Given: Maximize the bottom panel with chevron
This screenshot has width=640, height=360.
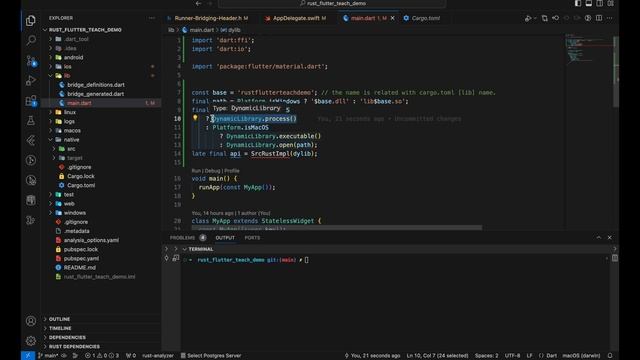Looking at the screenshot, I should tap(598, 238).
